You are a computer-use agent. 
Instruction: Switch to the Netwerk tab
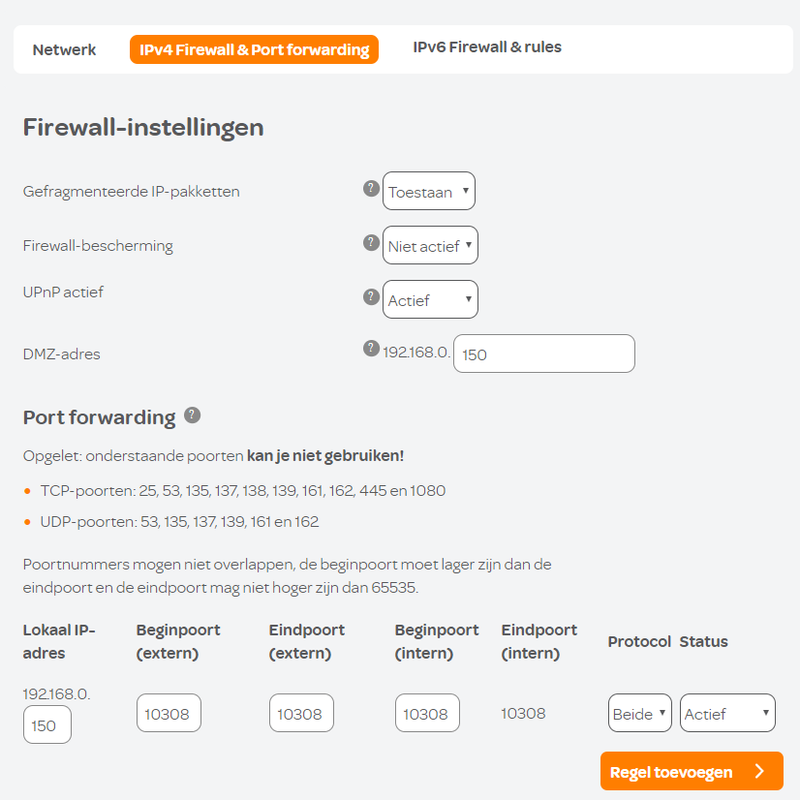64,50
